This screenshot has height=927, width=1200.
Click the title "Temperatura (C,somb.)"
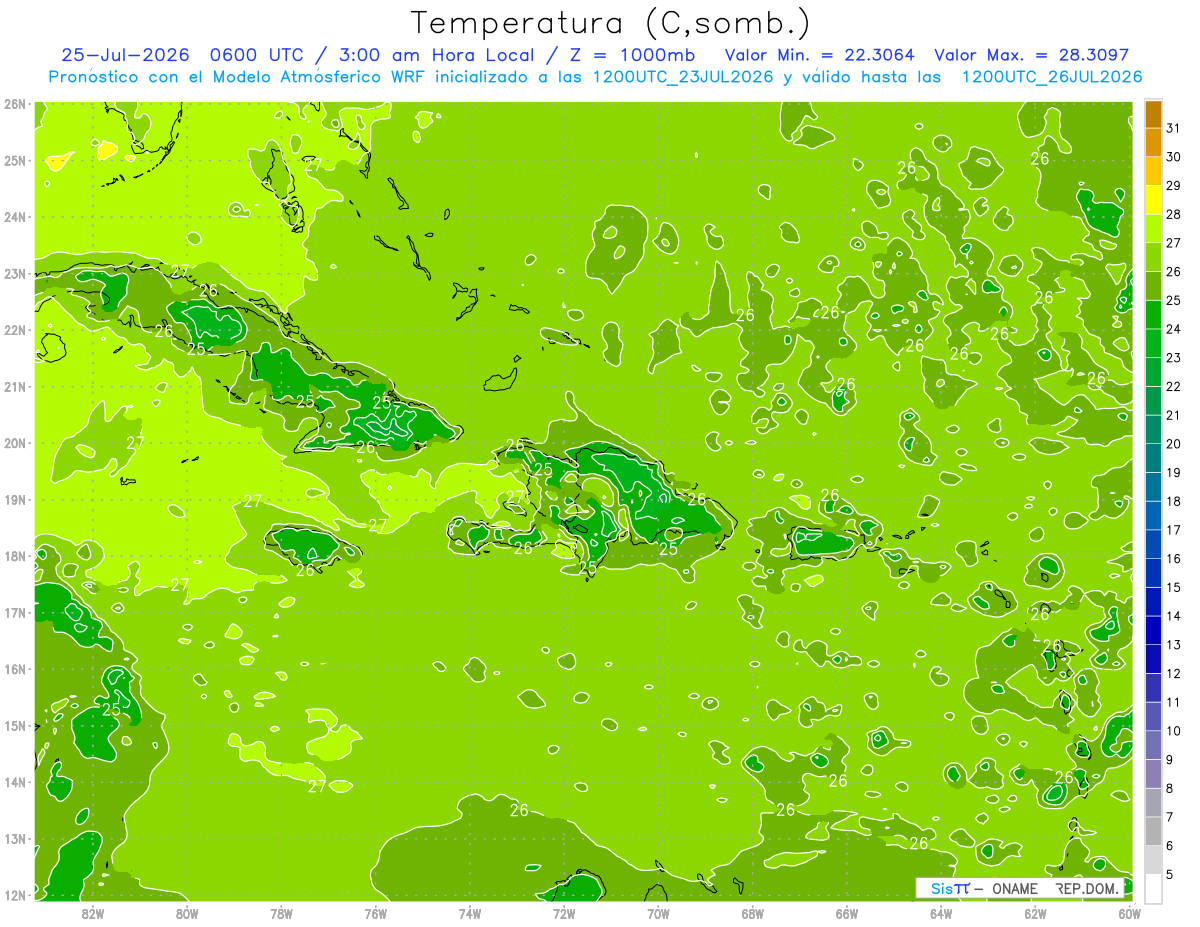pos(611,23)
